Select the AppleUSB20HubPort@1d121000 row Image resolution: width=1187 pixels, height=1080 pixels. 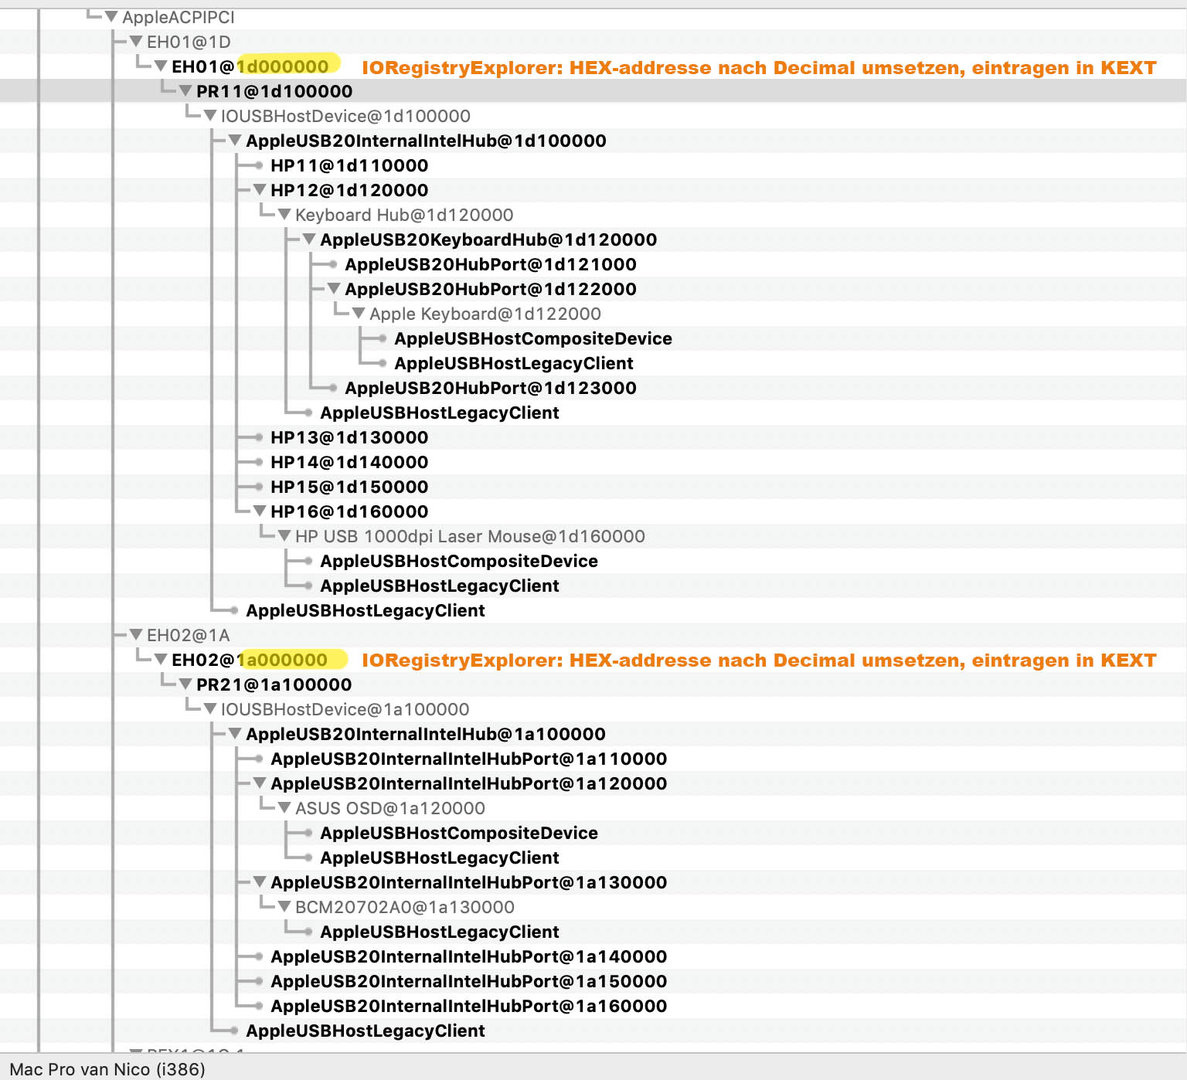click(x=491, y=264)
